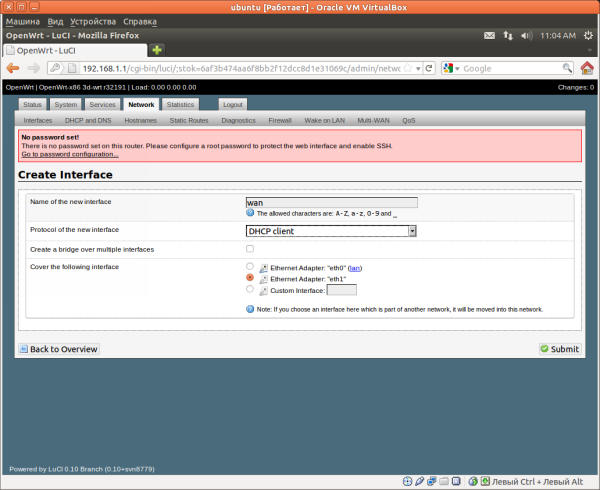Open the Statistics tab
This screenshot has width=600, height=490.
pyautogui.click(x=180, y=104)
